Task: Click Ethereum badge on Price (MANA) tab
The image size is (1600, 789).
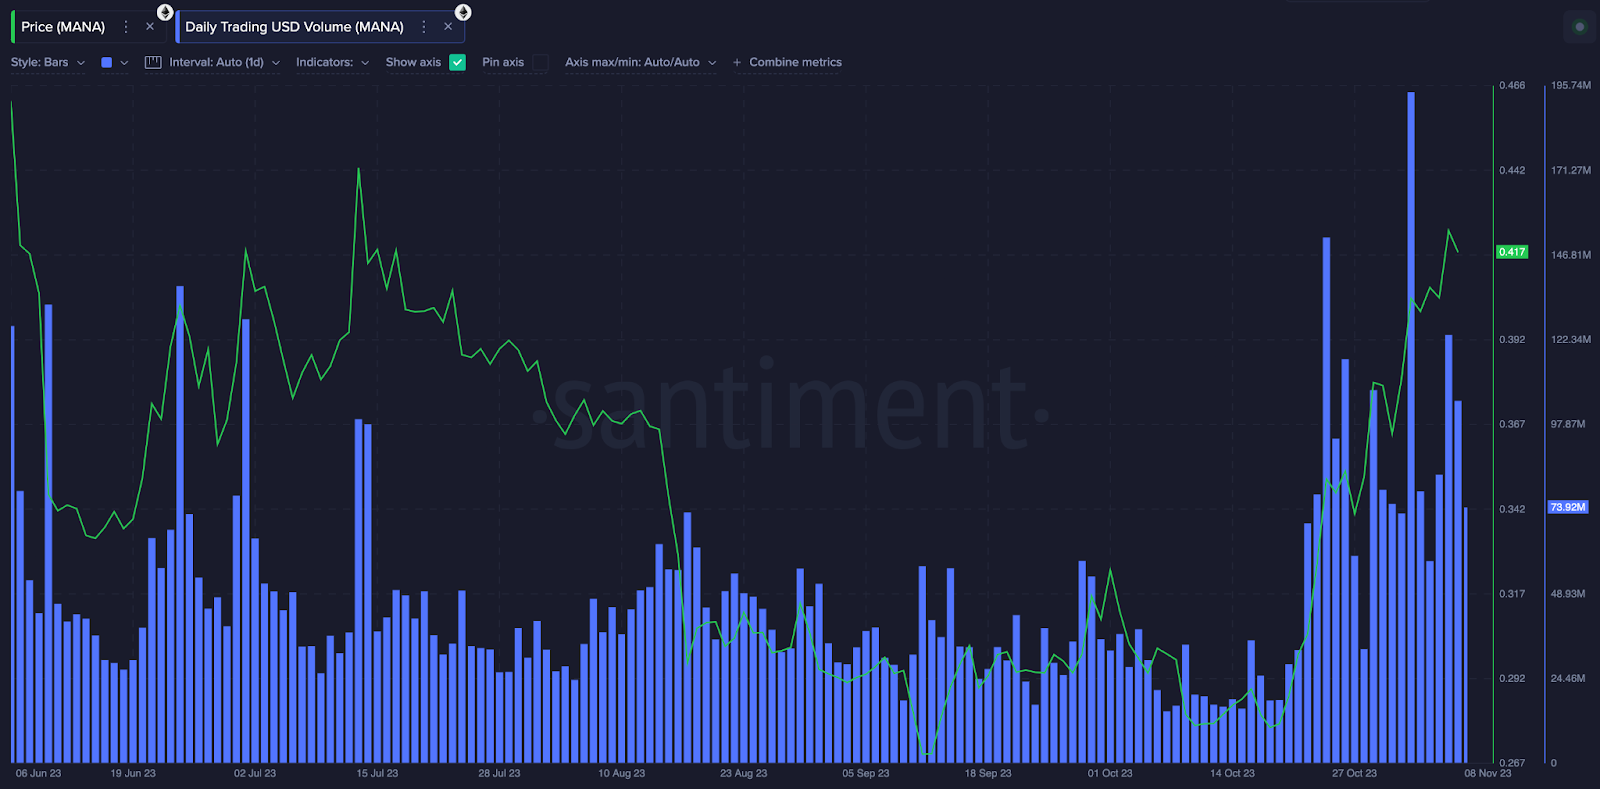Action: point(165,12)
